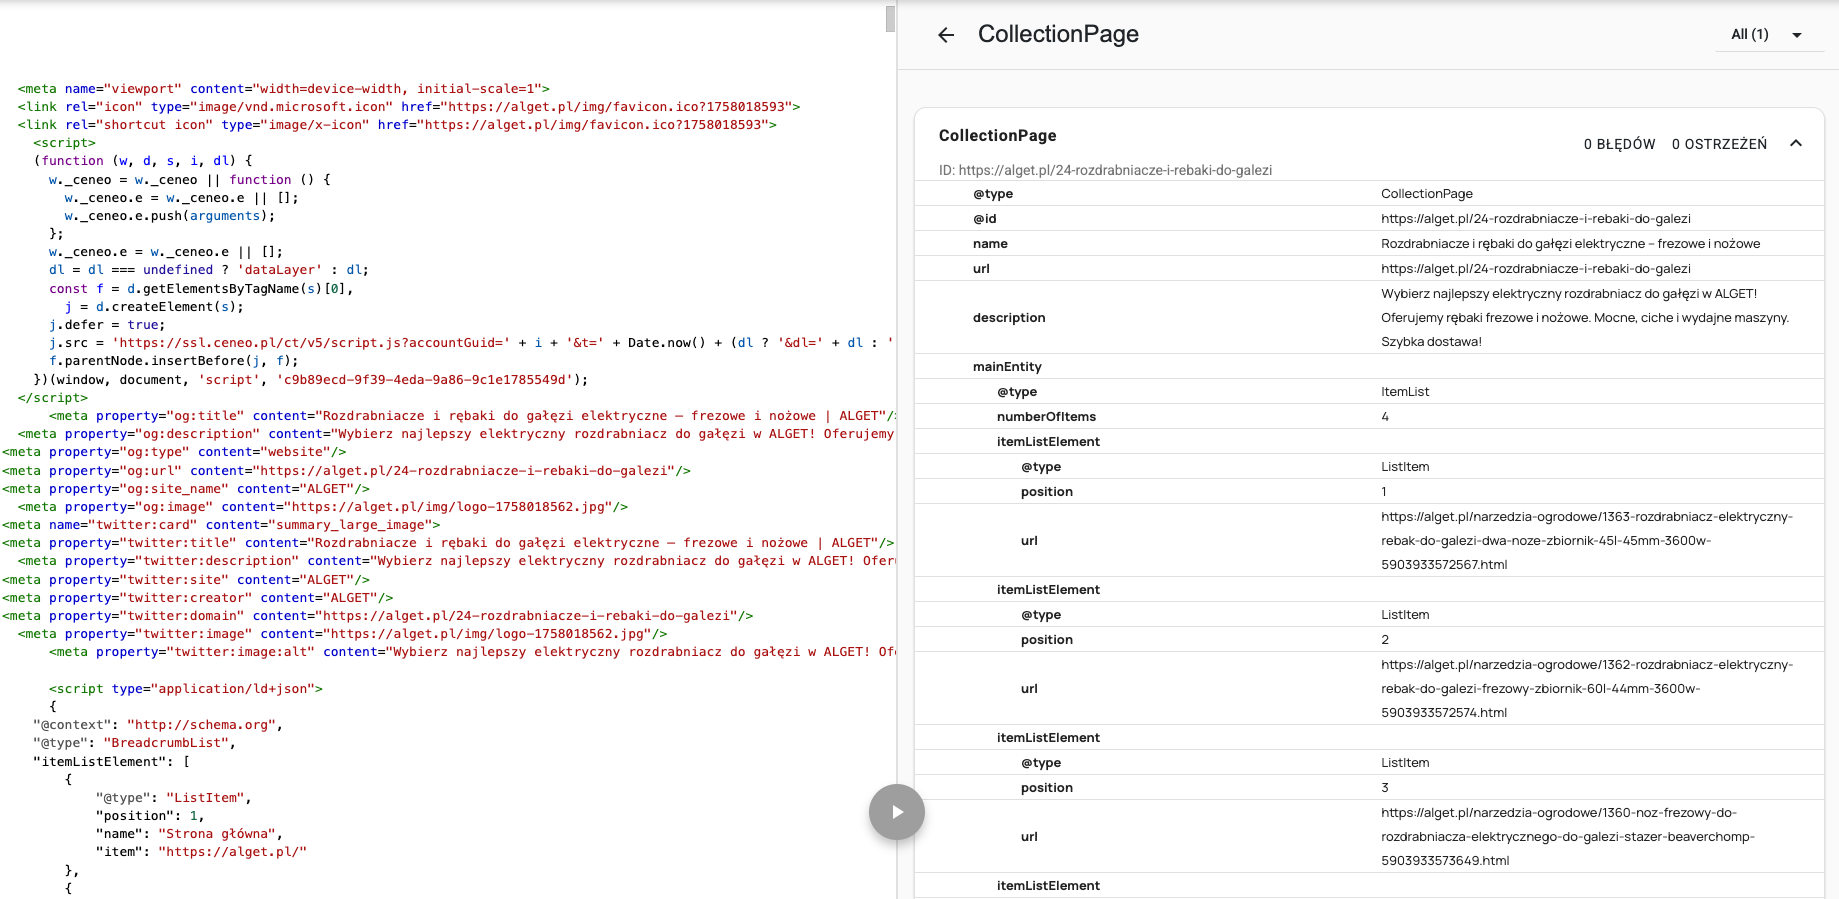Click the twitter:creator "ALGET" meta tag line
The width and height of the screenshot is (1839, 899).
pos(198,598)
